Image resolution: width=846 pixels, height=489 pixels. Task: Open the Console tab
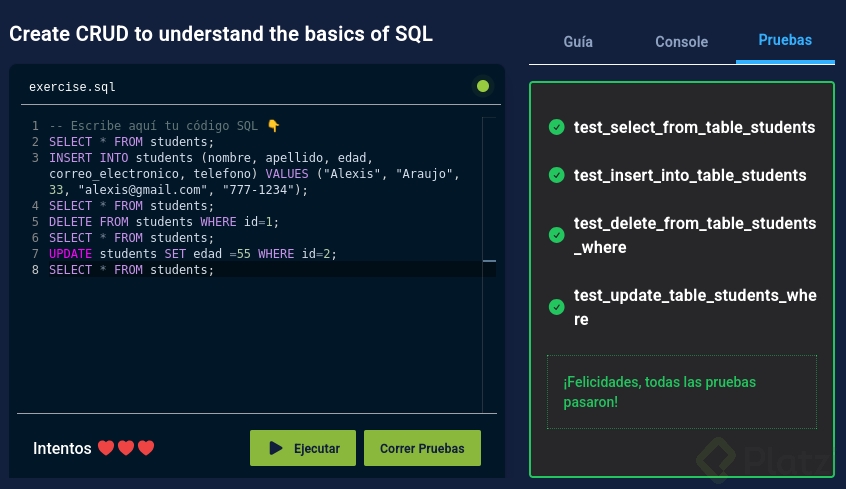(681, 42)
